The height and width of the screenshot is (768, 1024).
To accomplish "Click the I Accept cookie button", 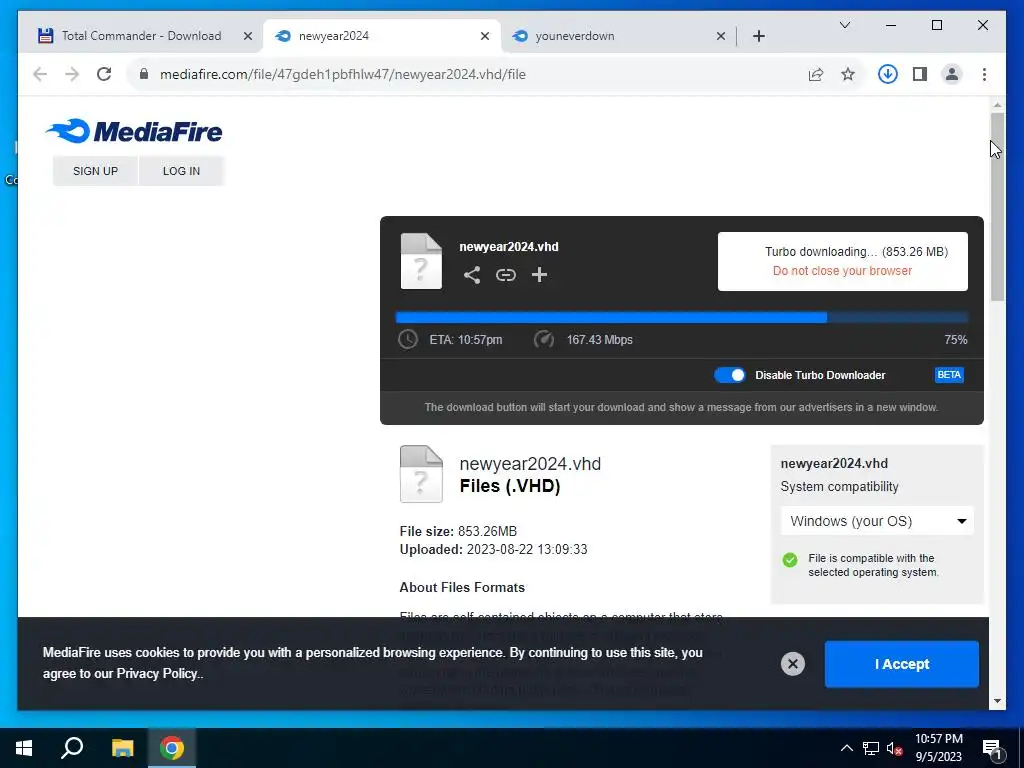I will (x=902, y=664).
